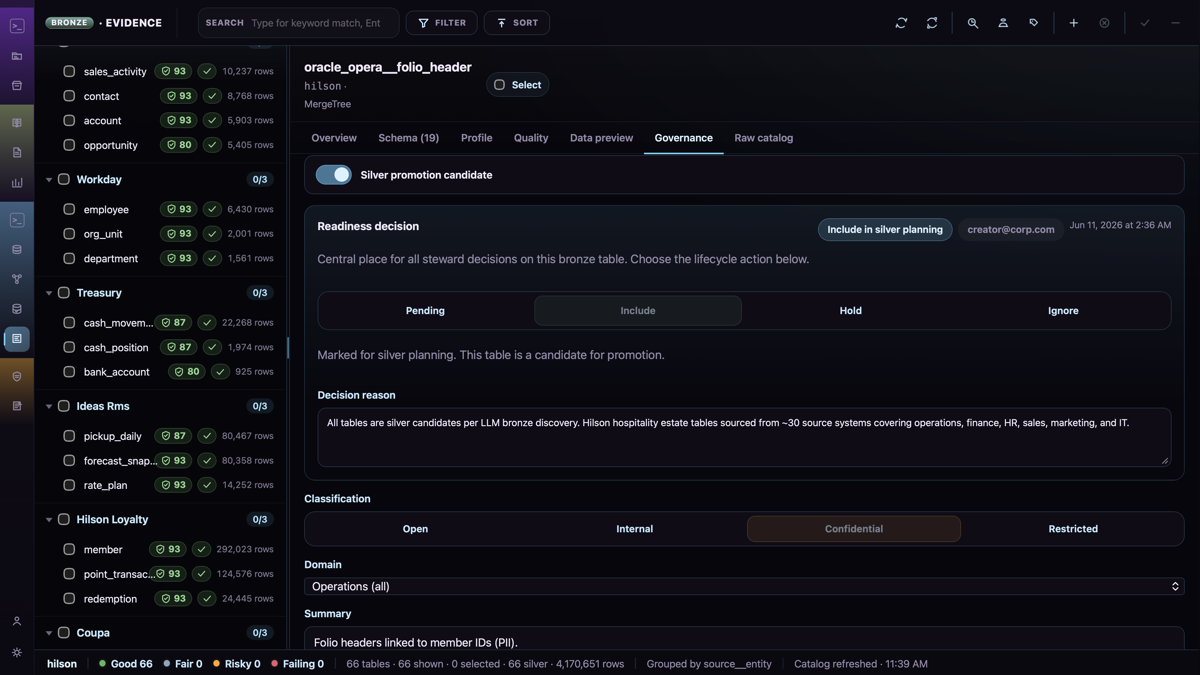Image resolution: width=1200 pixels, height=675 pixels.
Task: Collapse the Ideas Rms group
Action: point(49,407)
